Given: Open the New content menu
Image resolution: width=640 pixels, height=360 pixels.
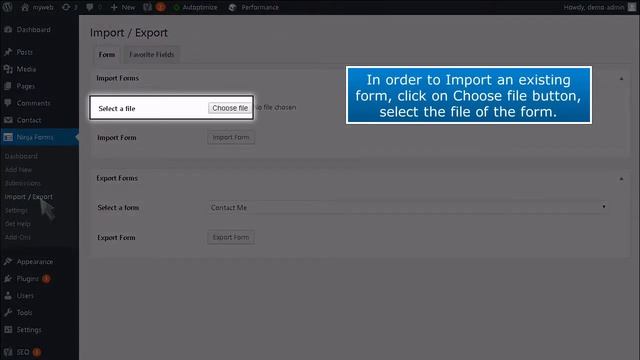Looking at the screenshot, I should click(122, 7).
